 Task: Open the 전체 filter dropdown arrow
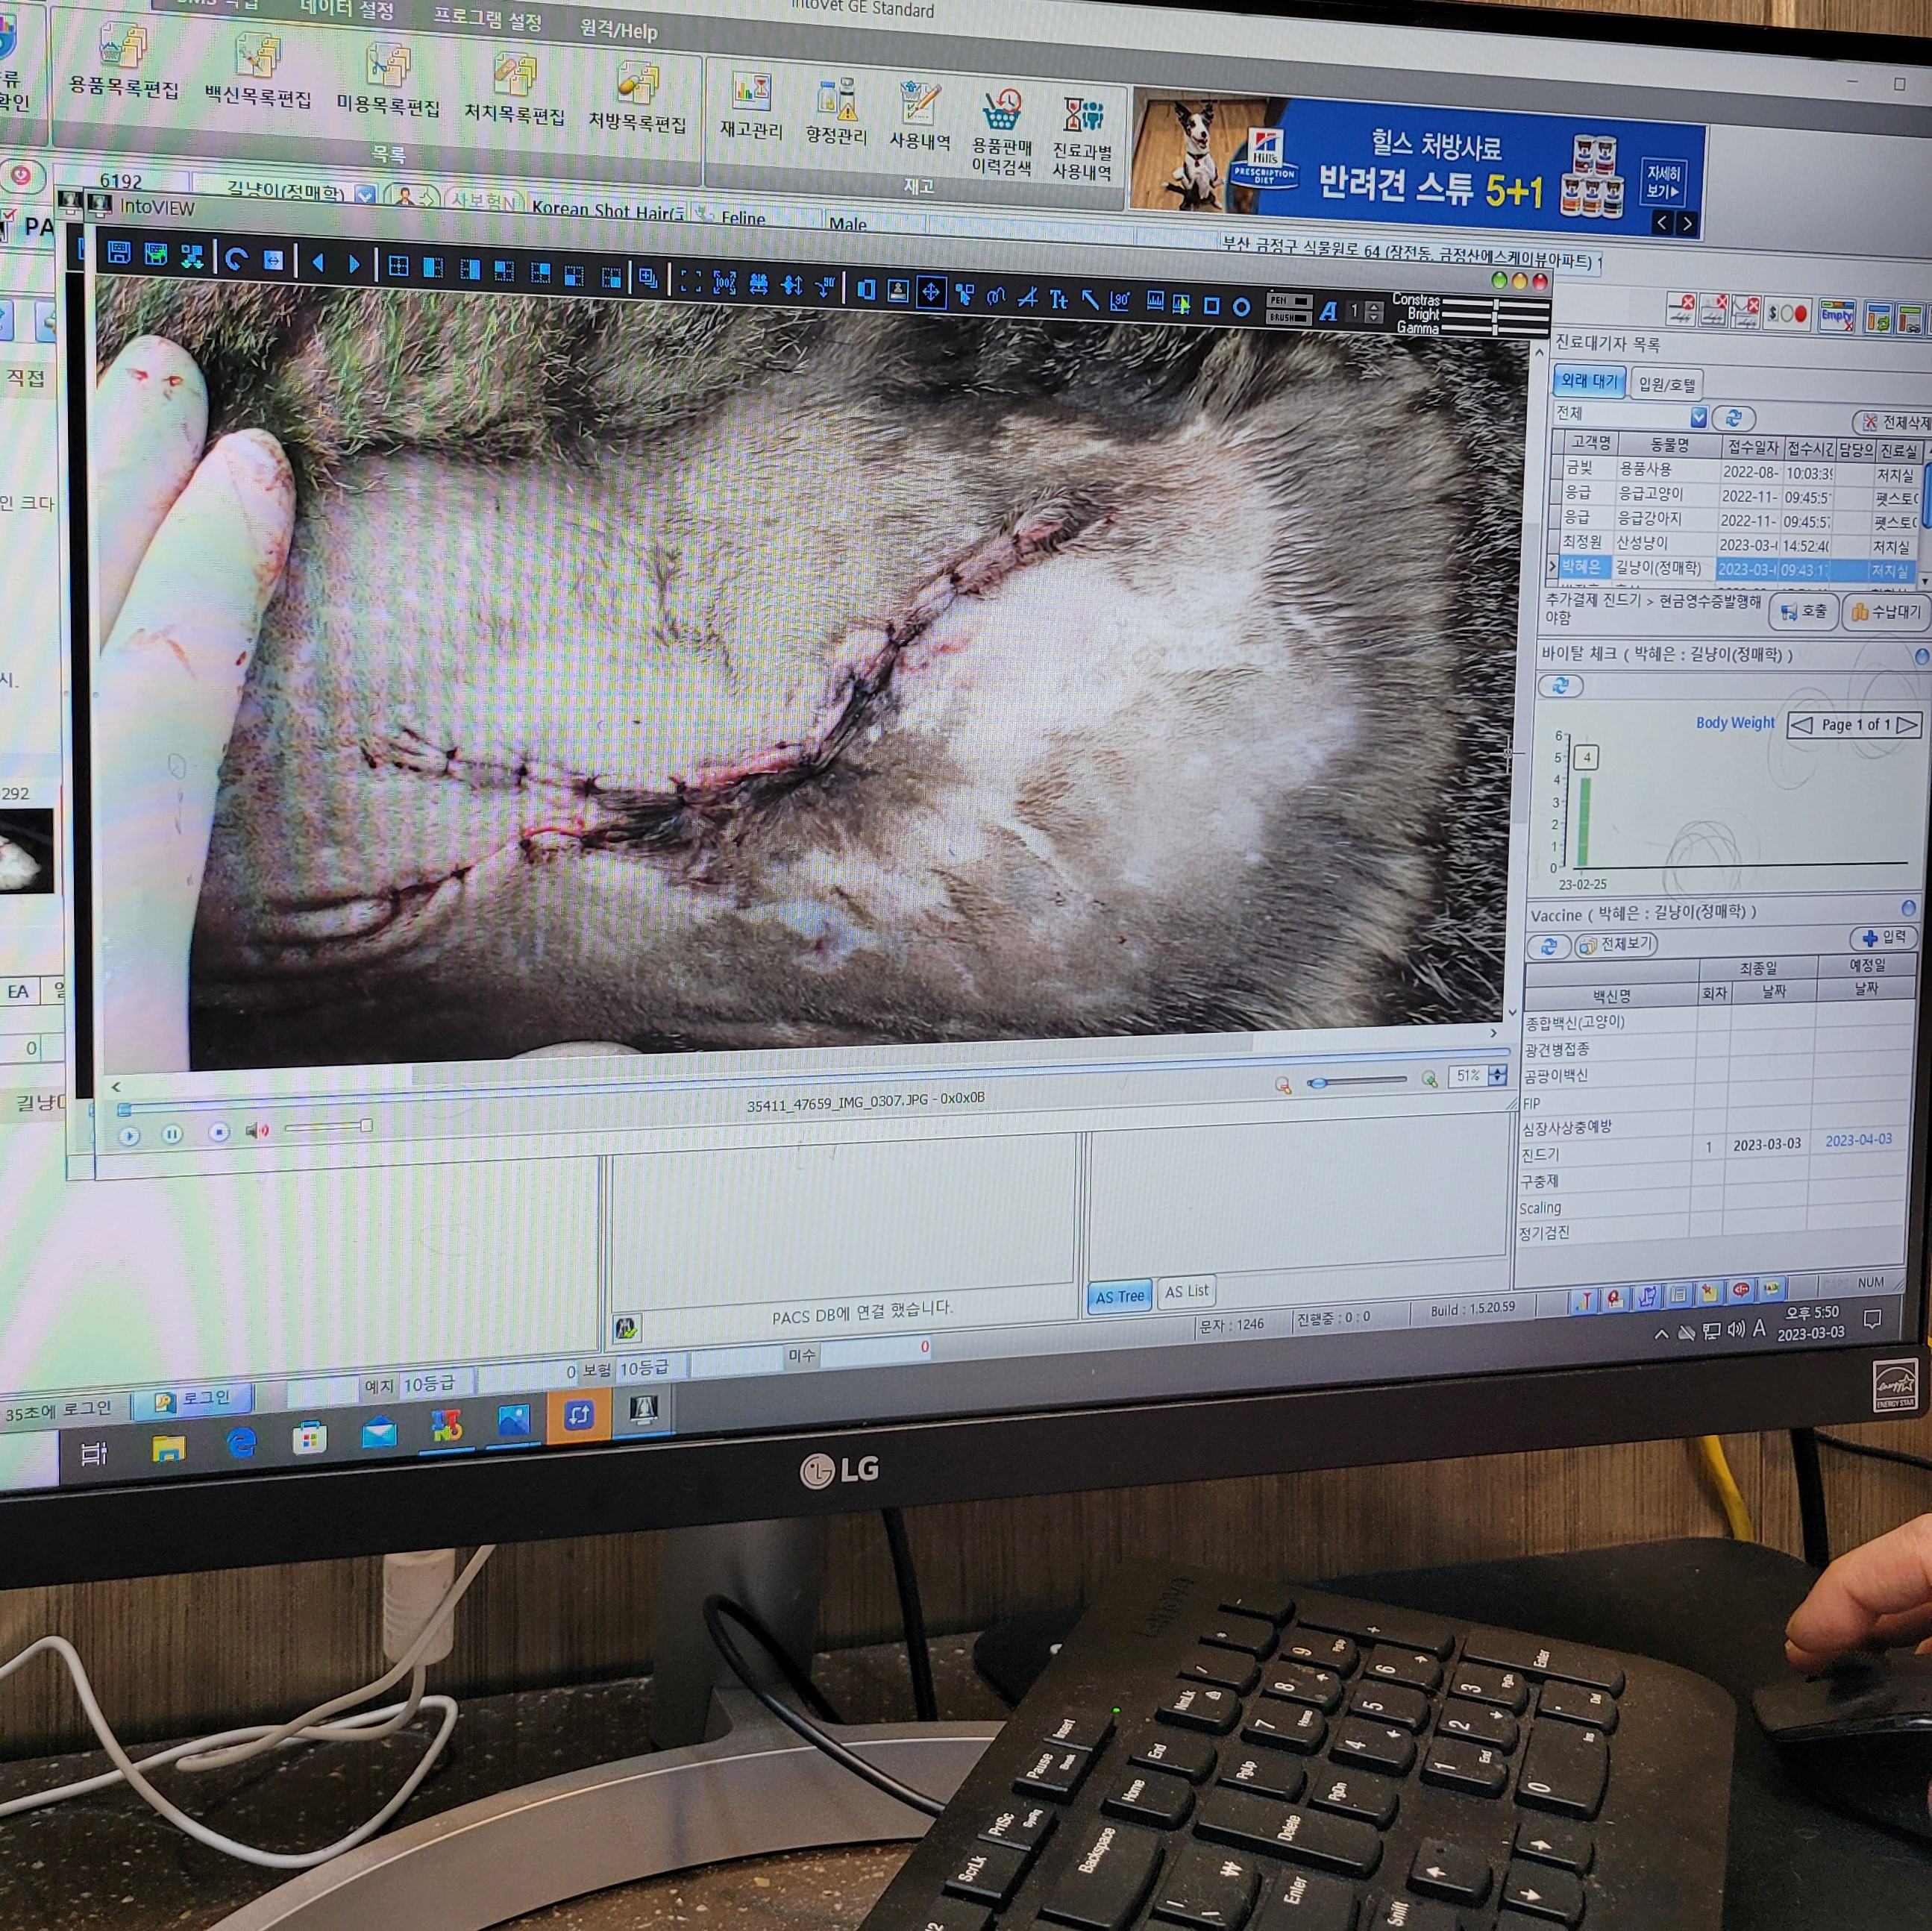click(1698, 416)
